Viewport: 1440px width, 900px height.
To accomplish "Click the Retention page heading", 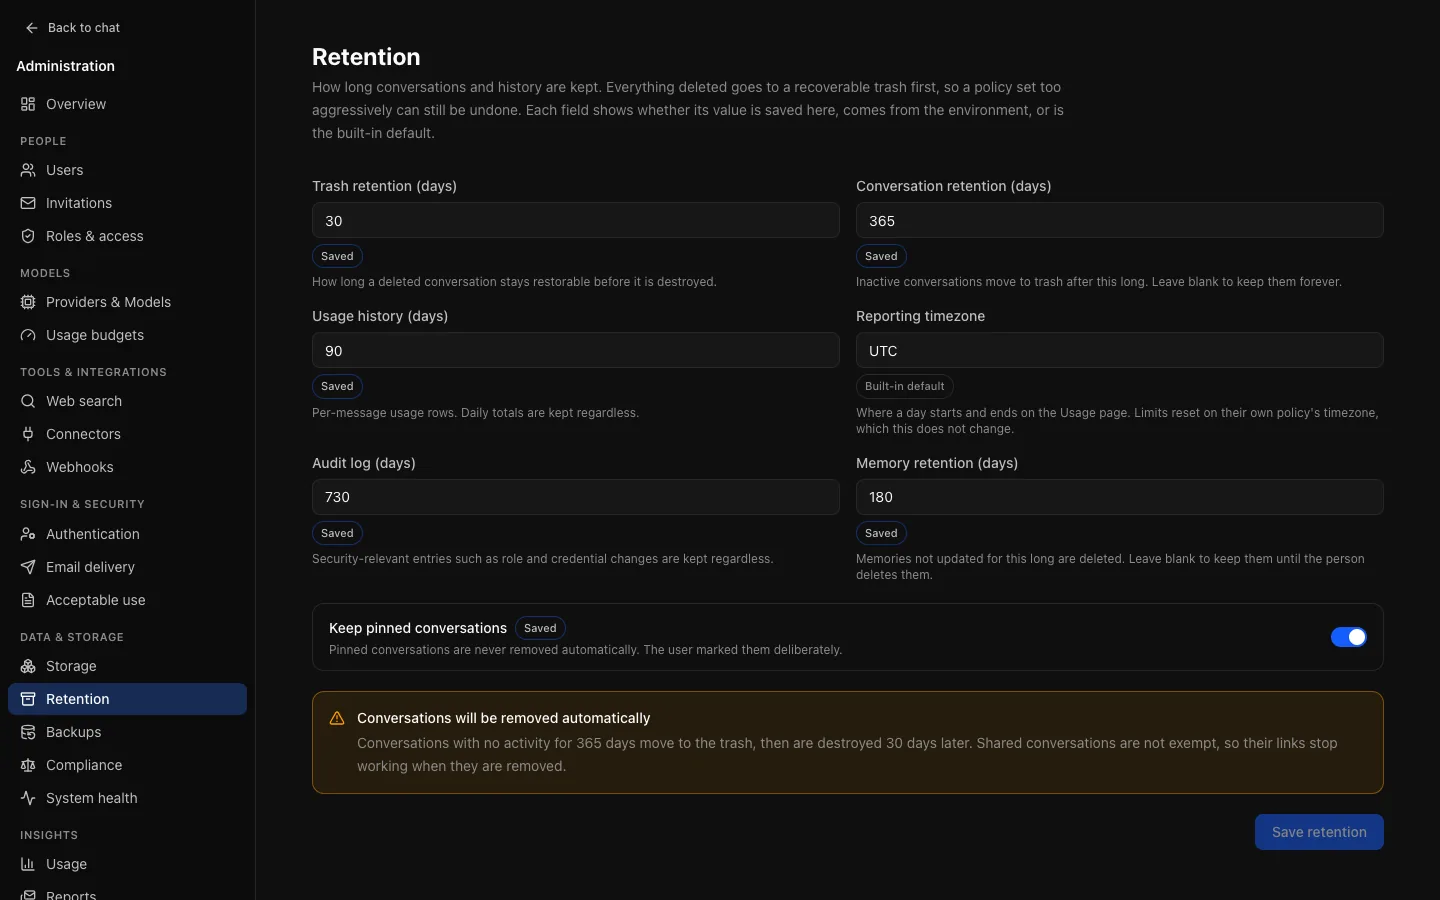I will [x=366, y=57].
